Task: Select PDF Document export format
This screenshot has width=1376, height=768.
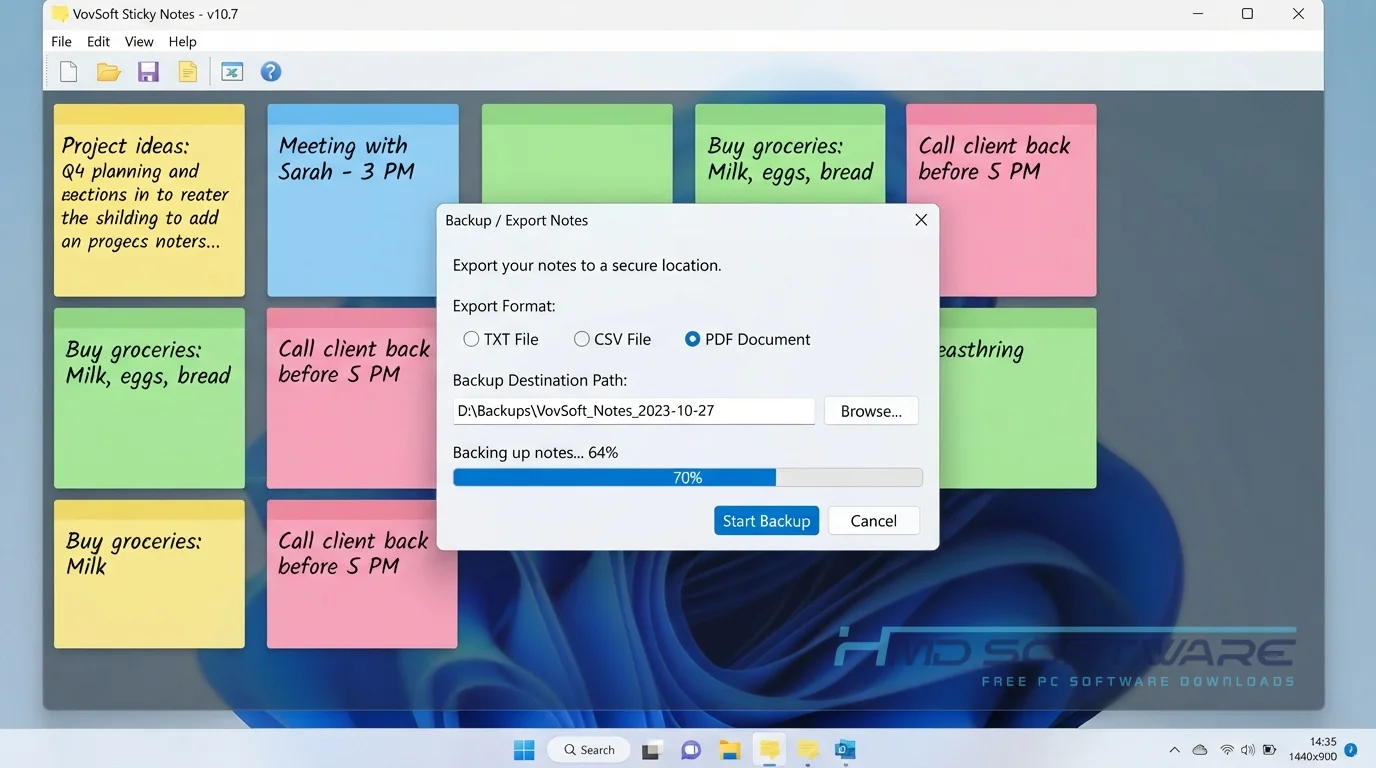Action: click(747, 339)
